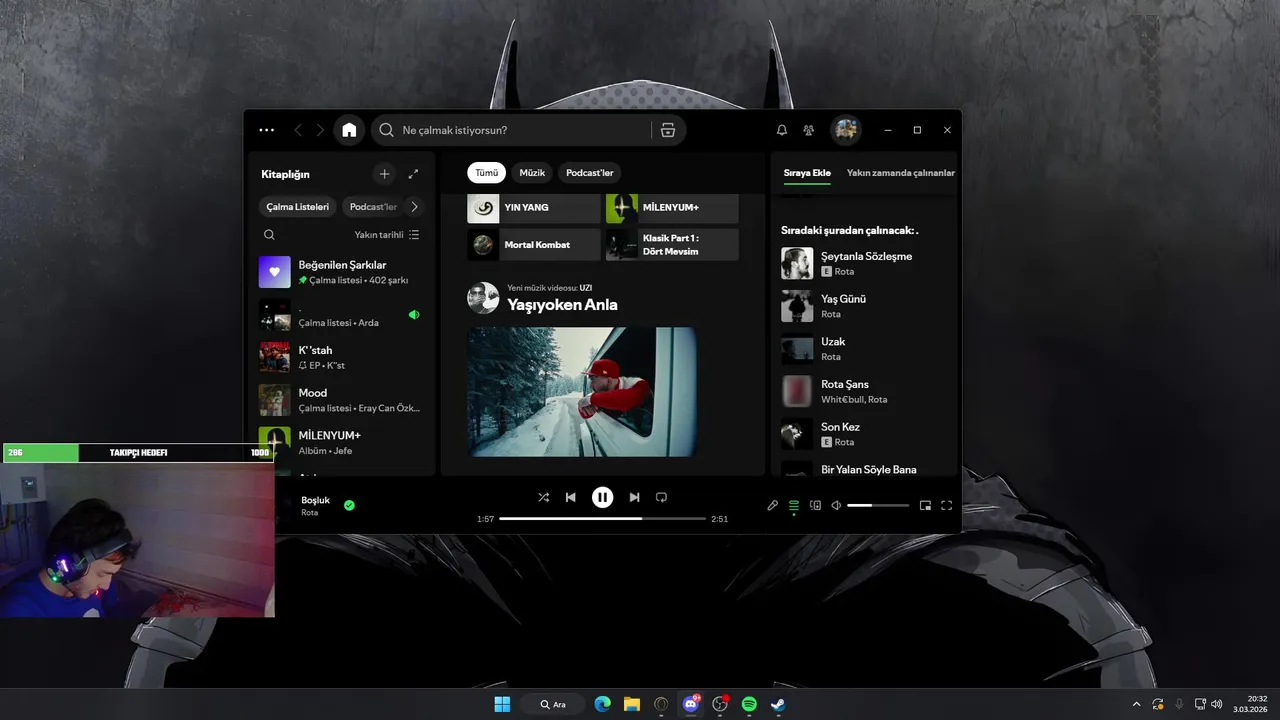Open Mortal Kombat shortcut card
Screen dimensions: 1280x720
[x=534, y=245]
